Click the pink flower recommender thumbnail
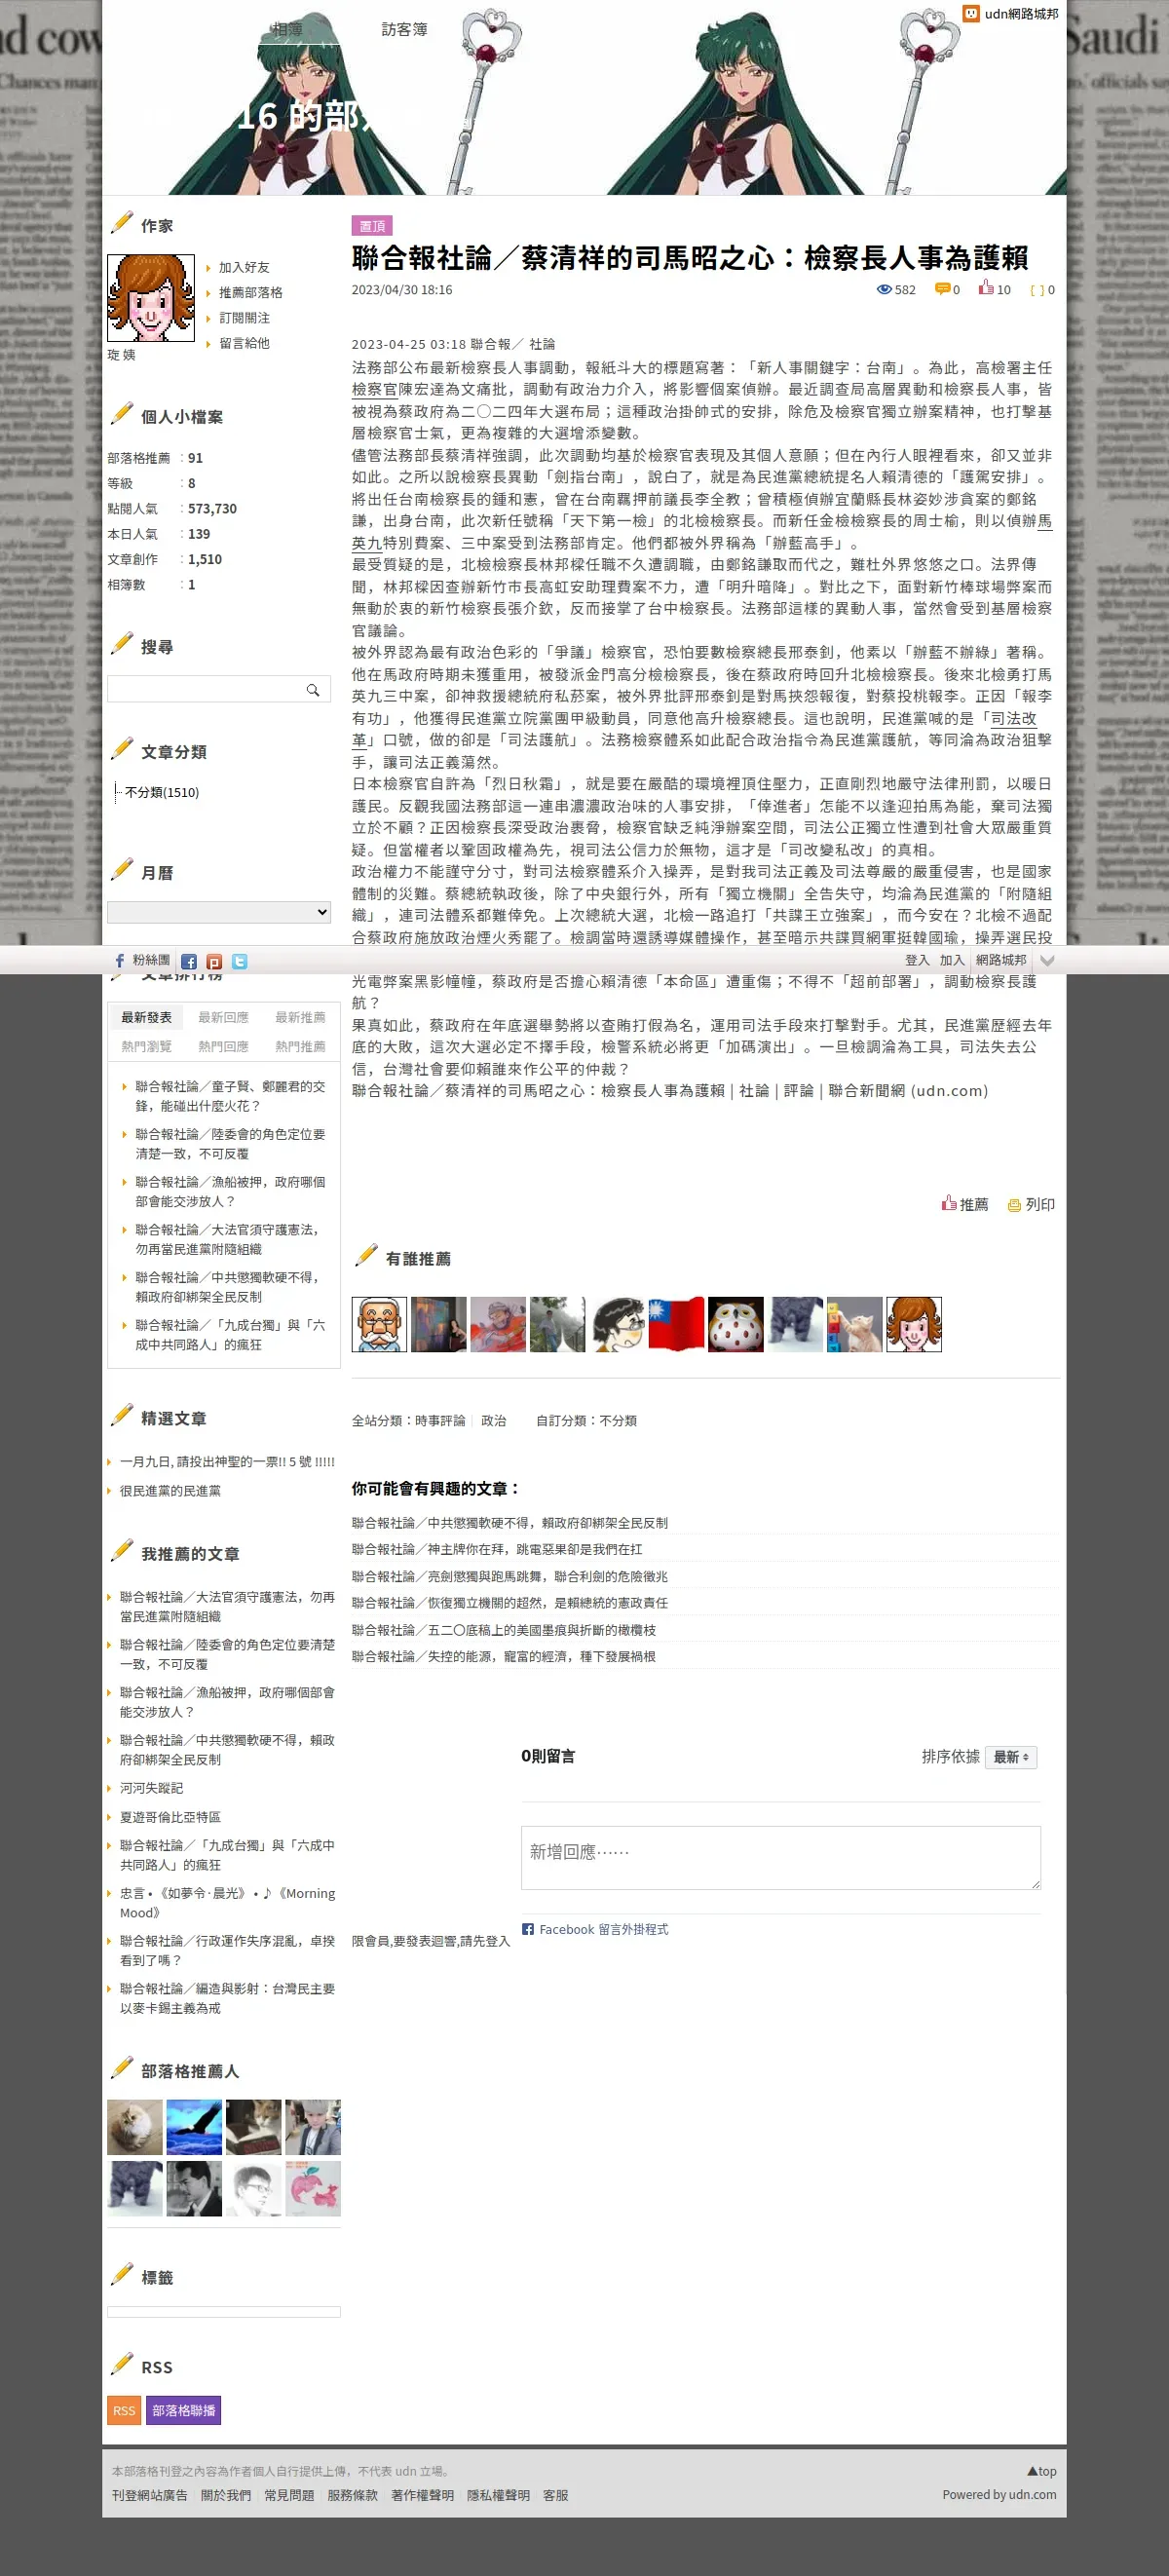 coord(313,2188)
